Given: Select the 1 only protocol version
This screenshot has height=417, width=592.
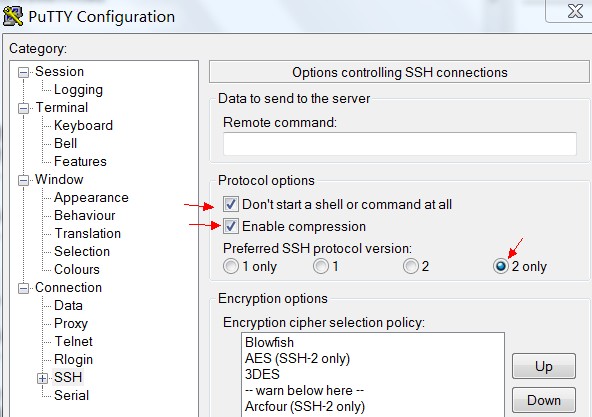Looking at the screenshot, I should pos(231,266).
